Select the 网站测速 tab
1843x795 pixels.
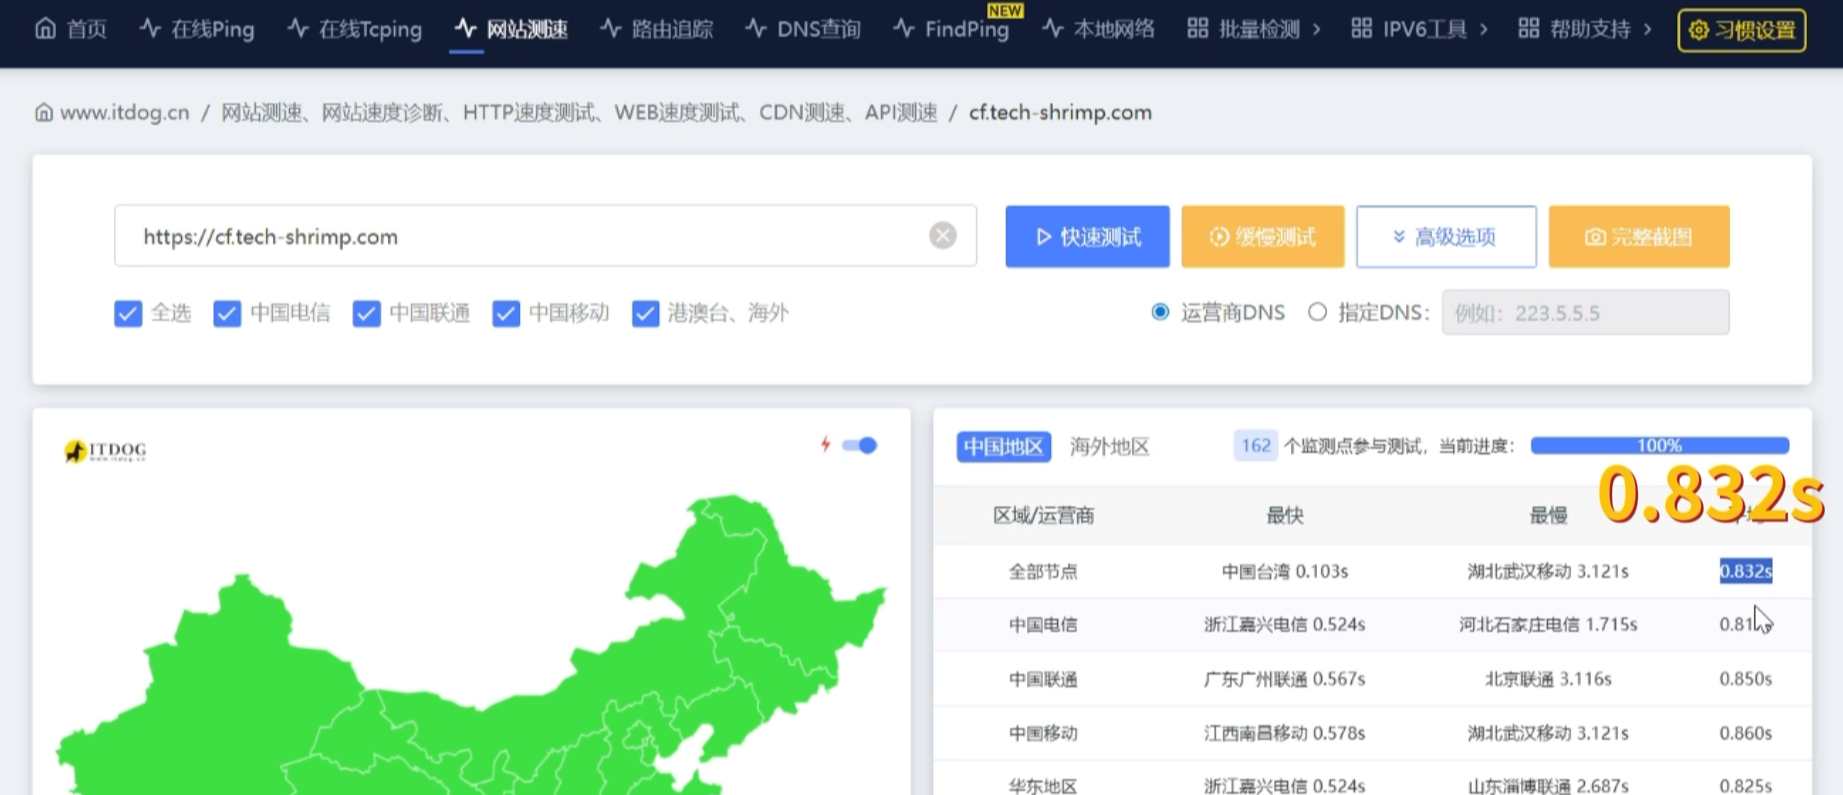pyautogui.click(x=511, y=30)
